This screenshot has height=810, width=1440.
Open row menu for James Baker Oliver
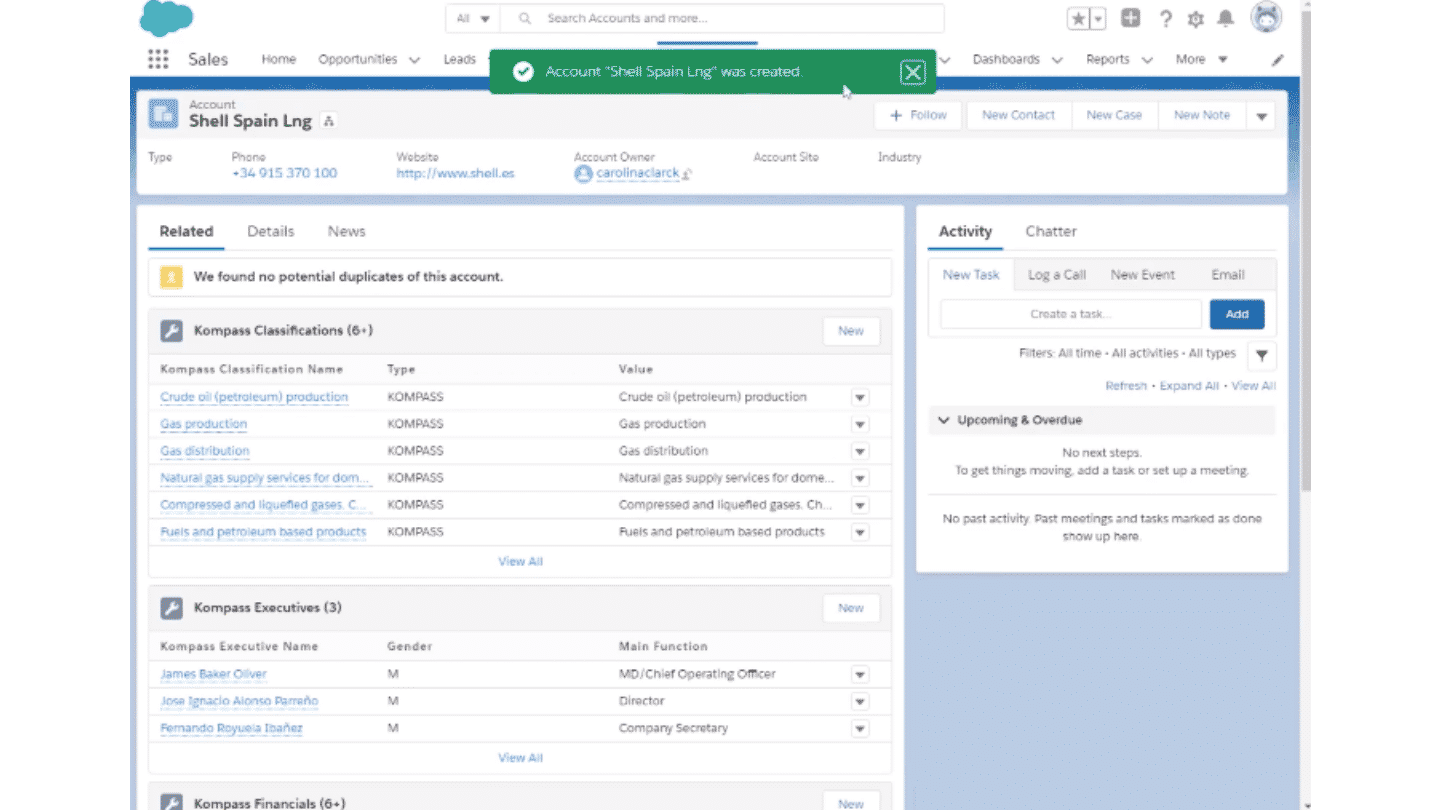859,675
